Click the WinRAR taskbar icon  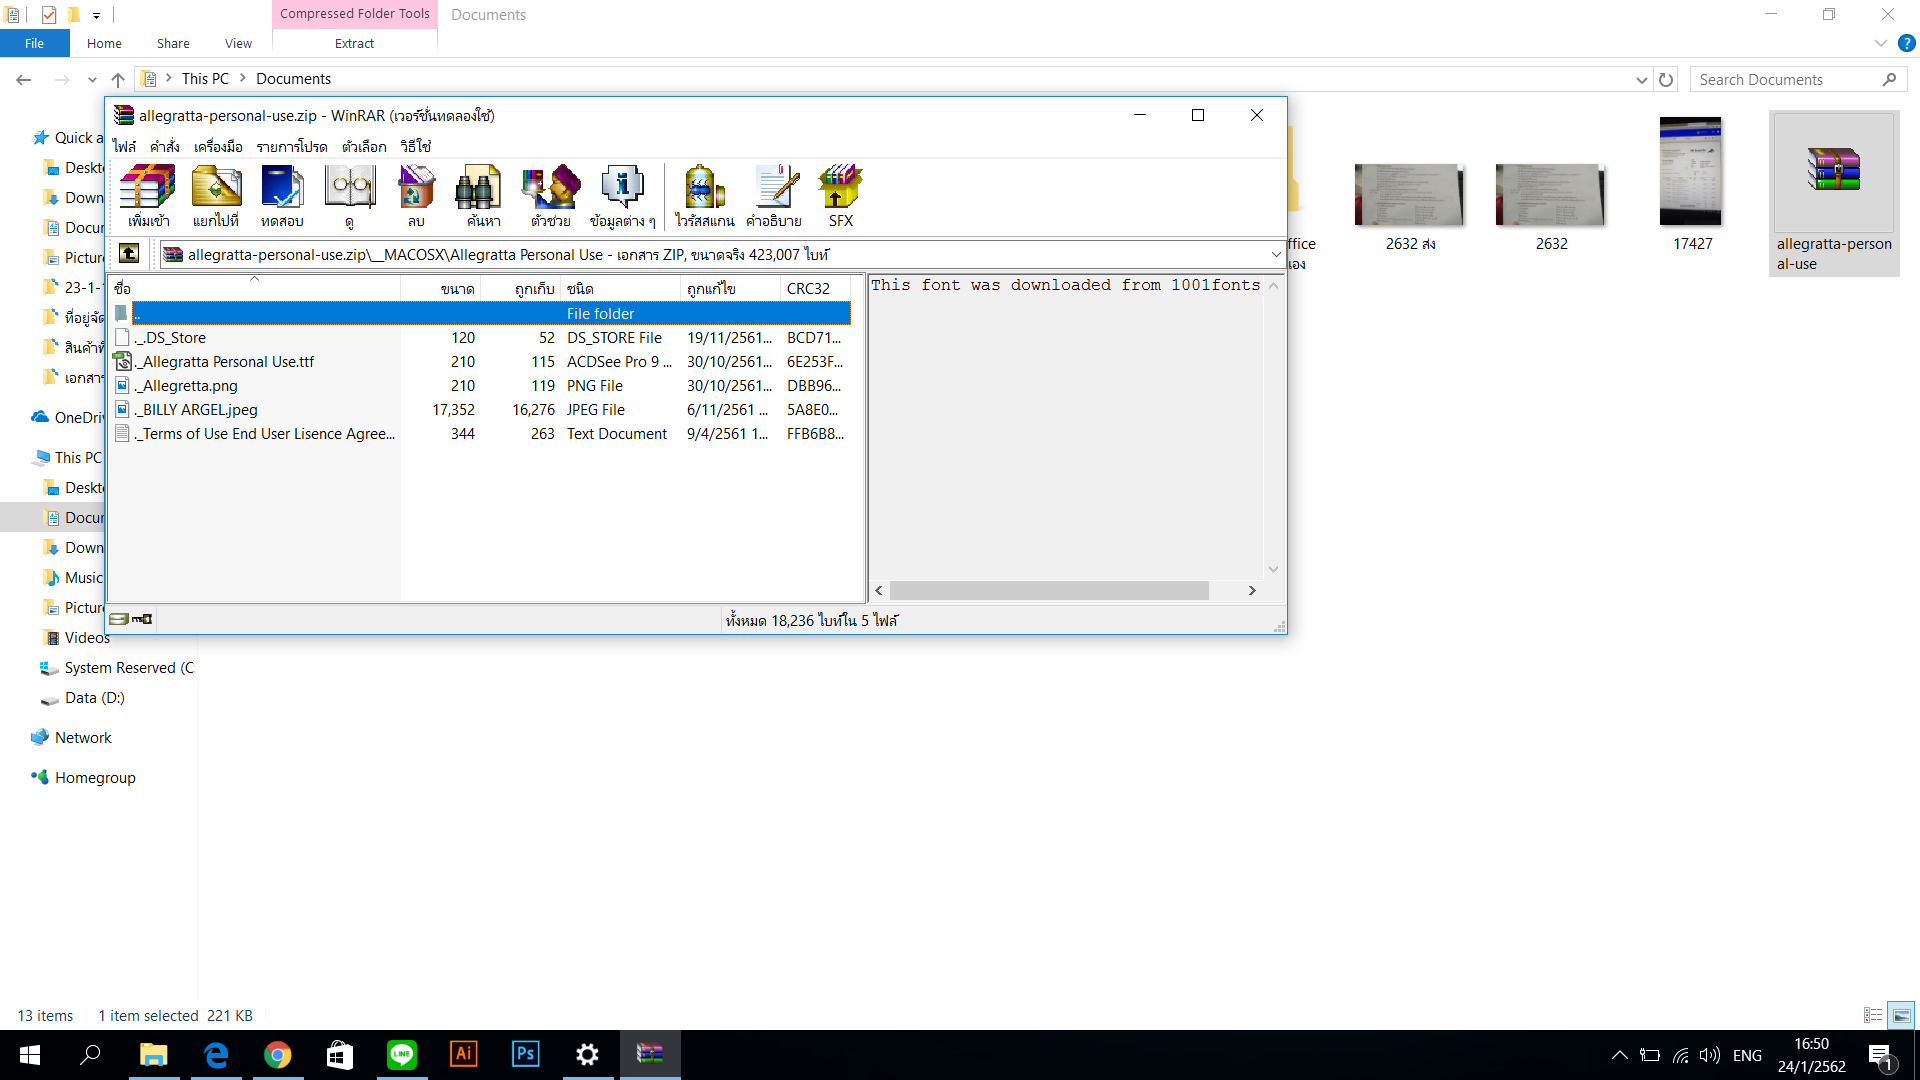(x=650, y=1055)
